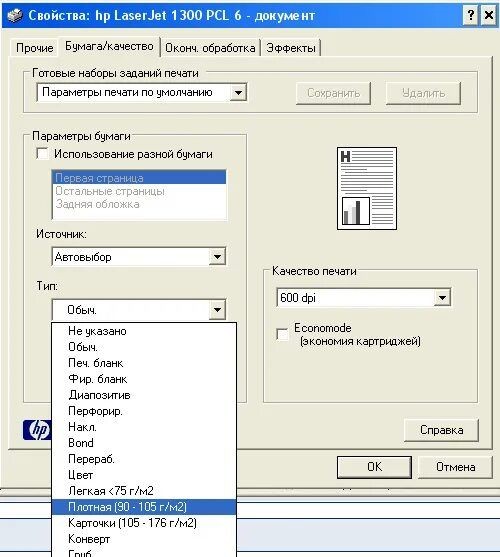The image size is (500, 557).
Task: Select 'Первая страница' in the list
Action: 139,178
